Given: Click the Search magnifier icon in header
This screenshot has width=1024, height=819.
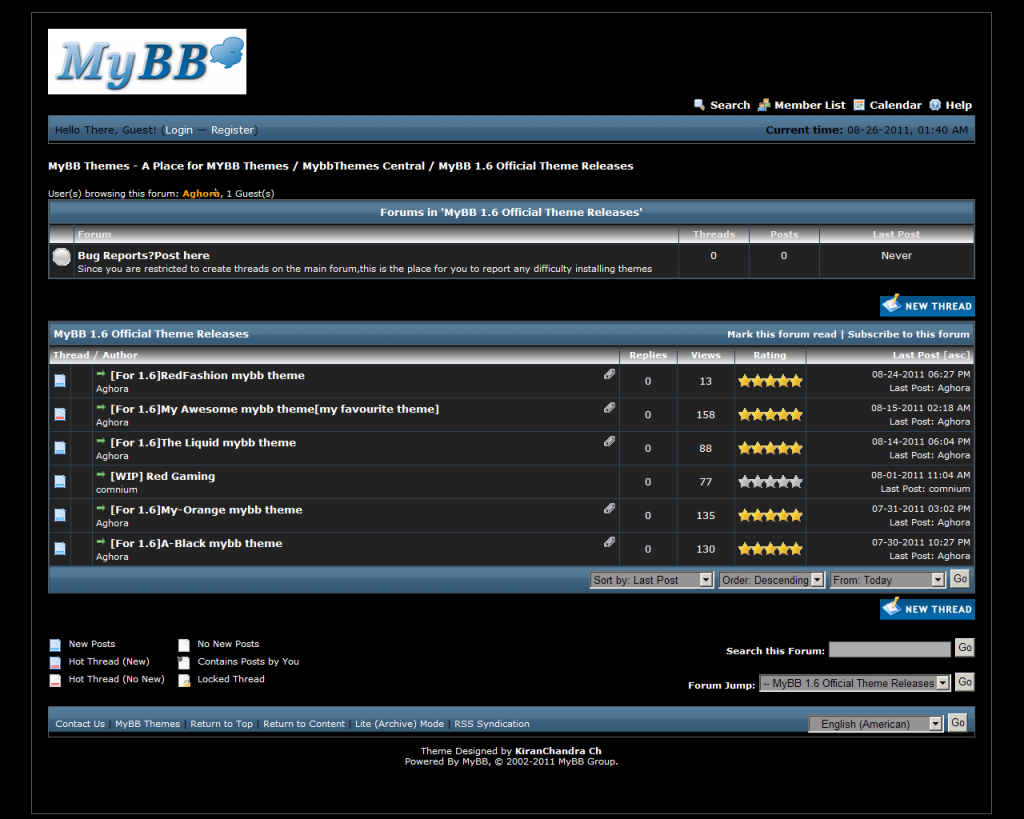Looking at the screenshot, I should click(x=700, y=105).
